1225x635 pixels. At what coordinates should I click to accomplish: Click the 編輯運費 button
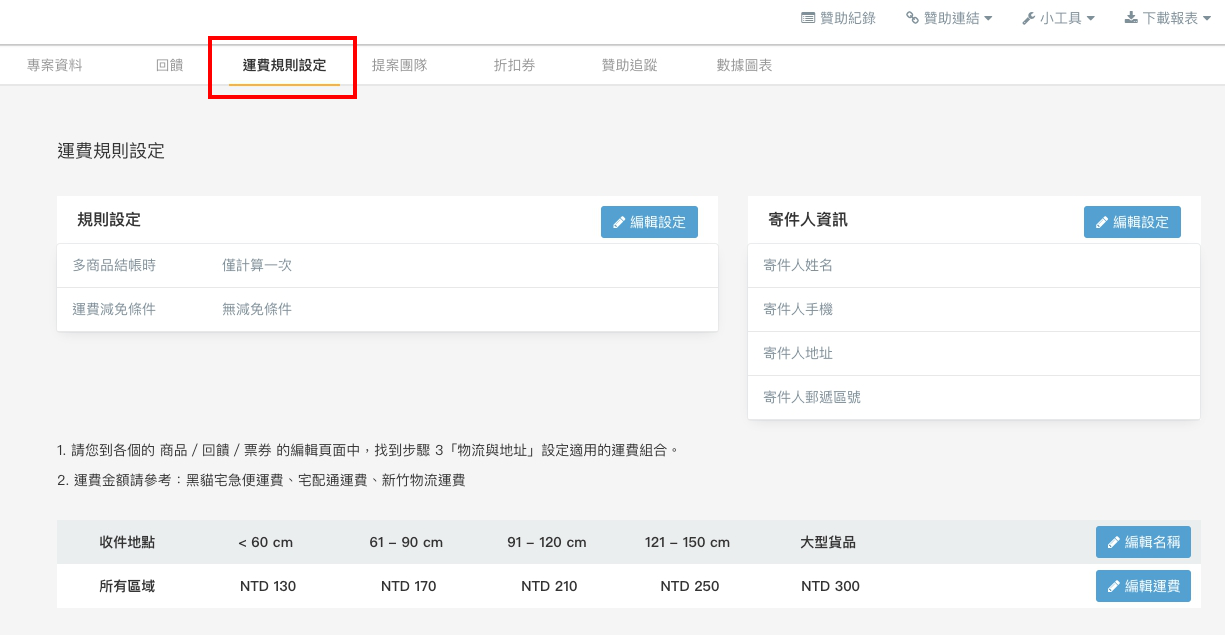[x=1143, y=586]
